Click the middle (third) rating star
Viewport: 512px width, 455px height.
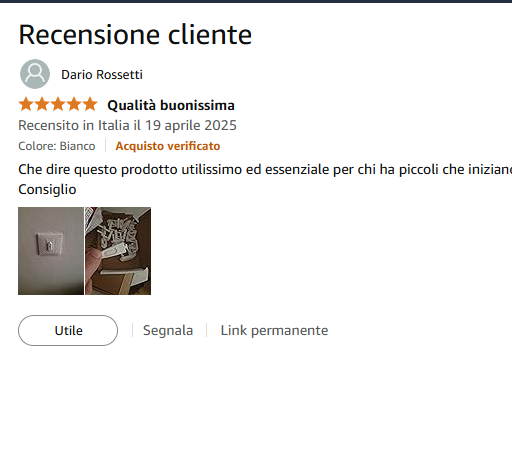[x=58, y=104]
